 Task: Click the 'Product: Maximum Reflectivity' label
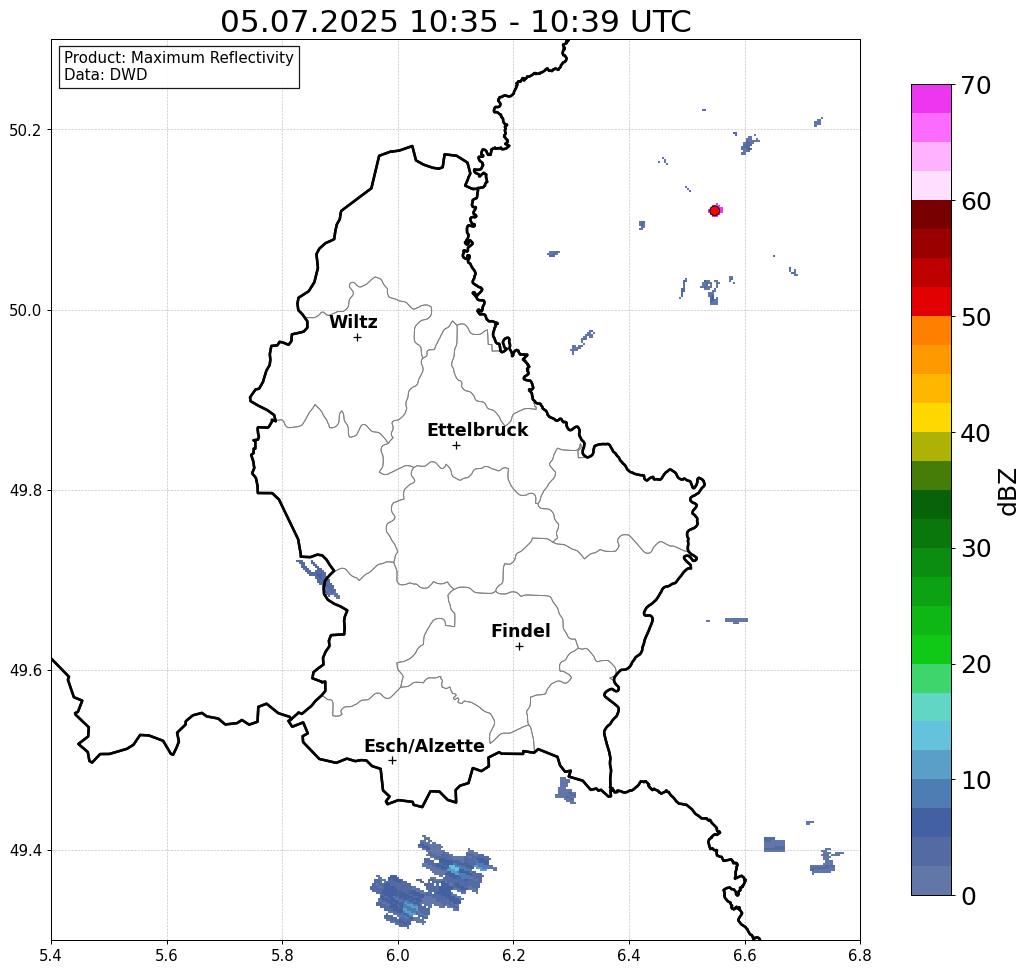pyautogui.click(x=178, y=58)
